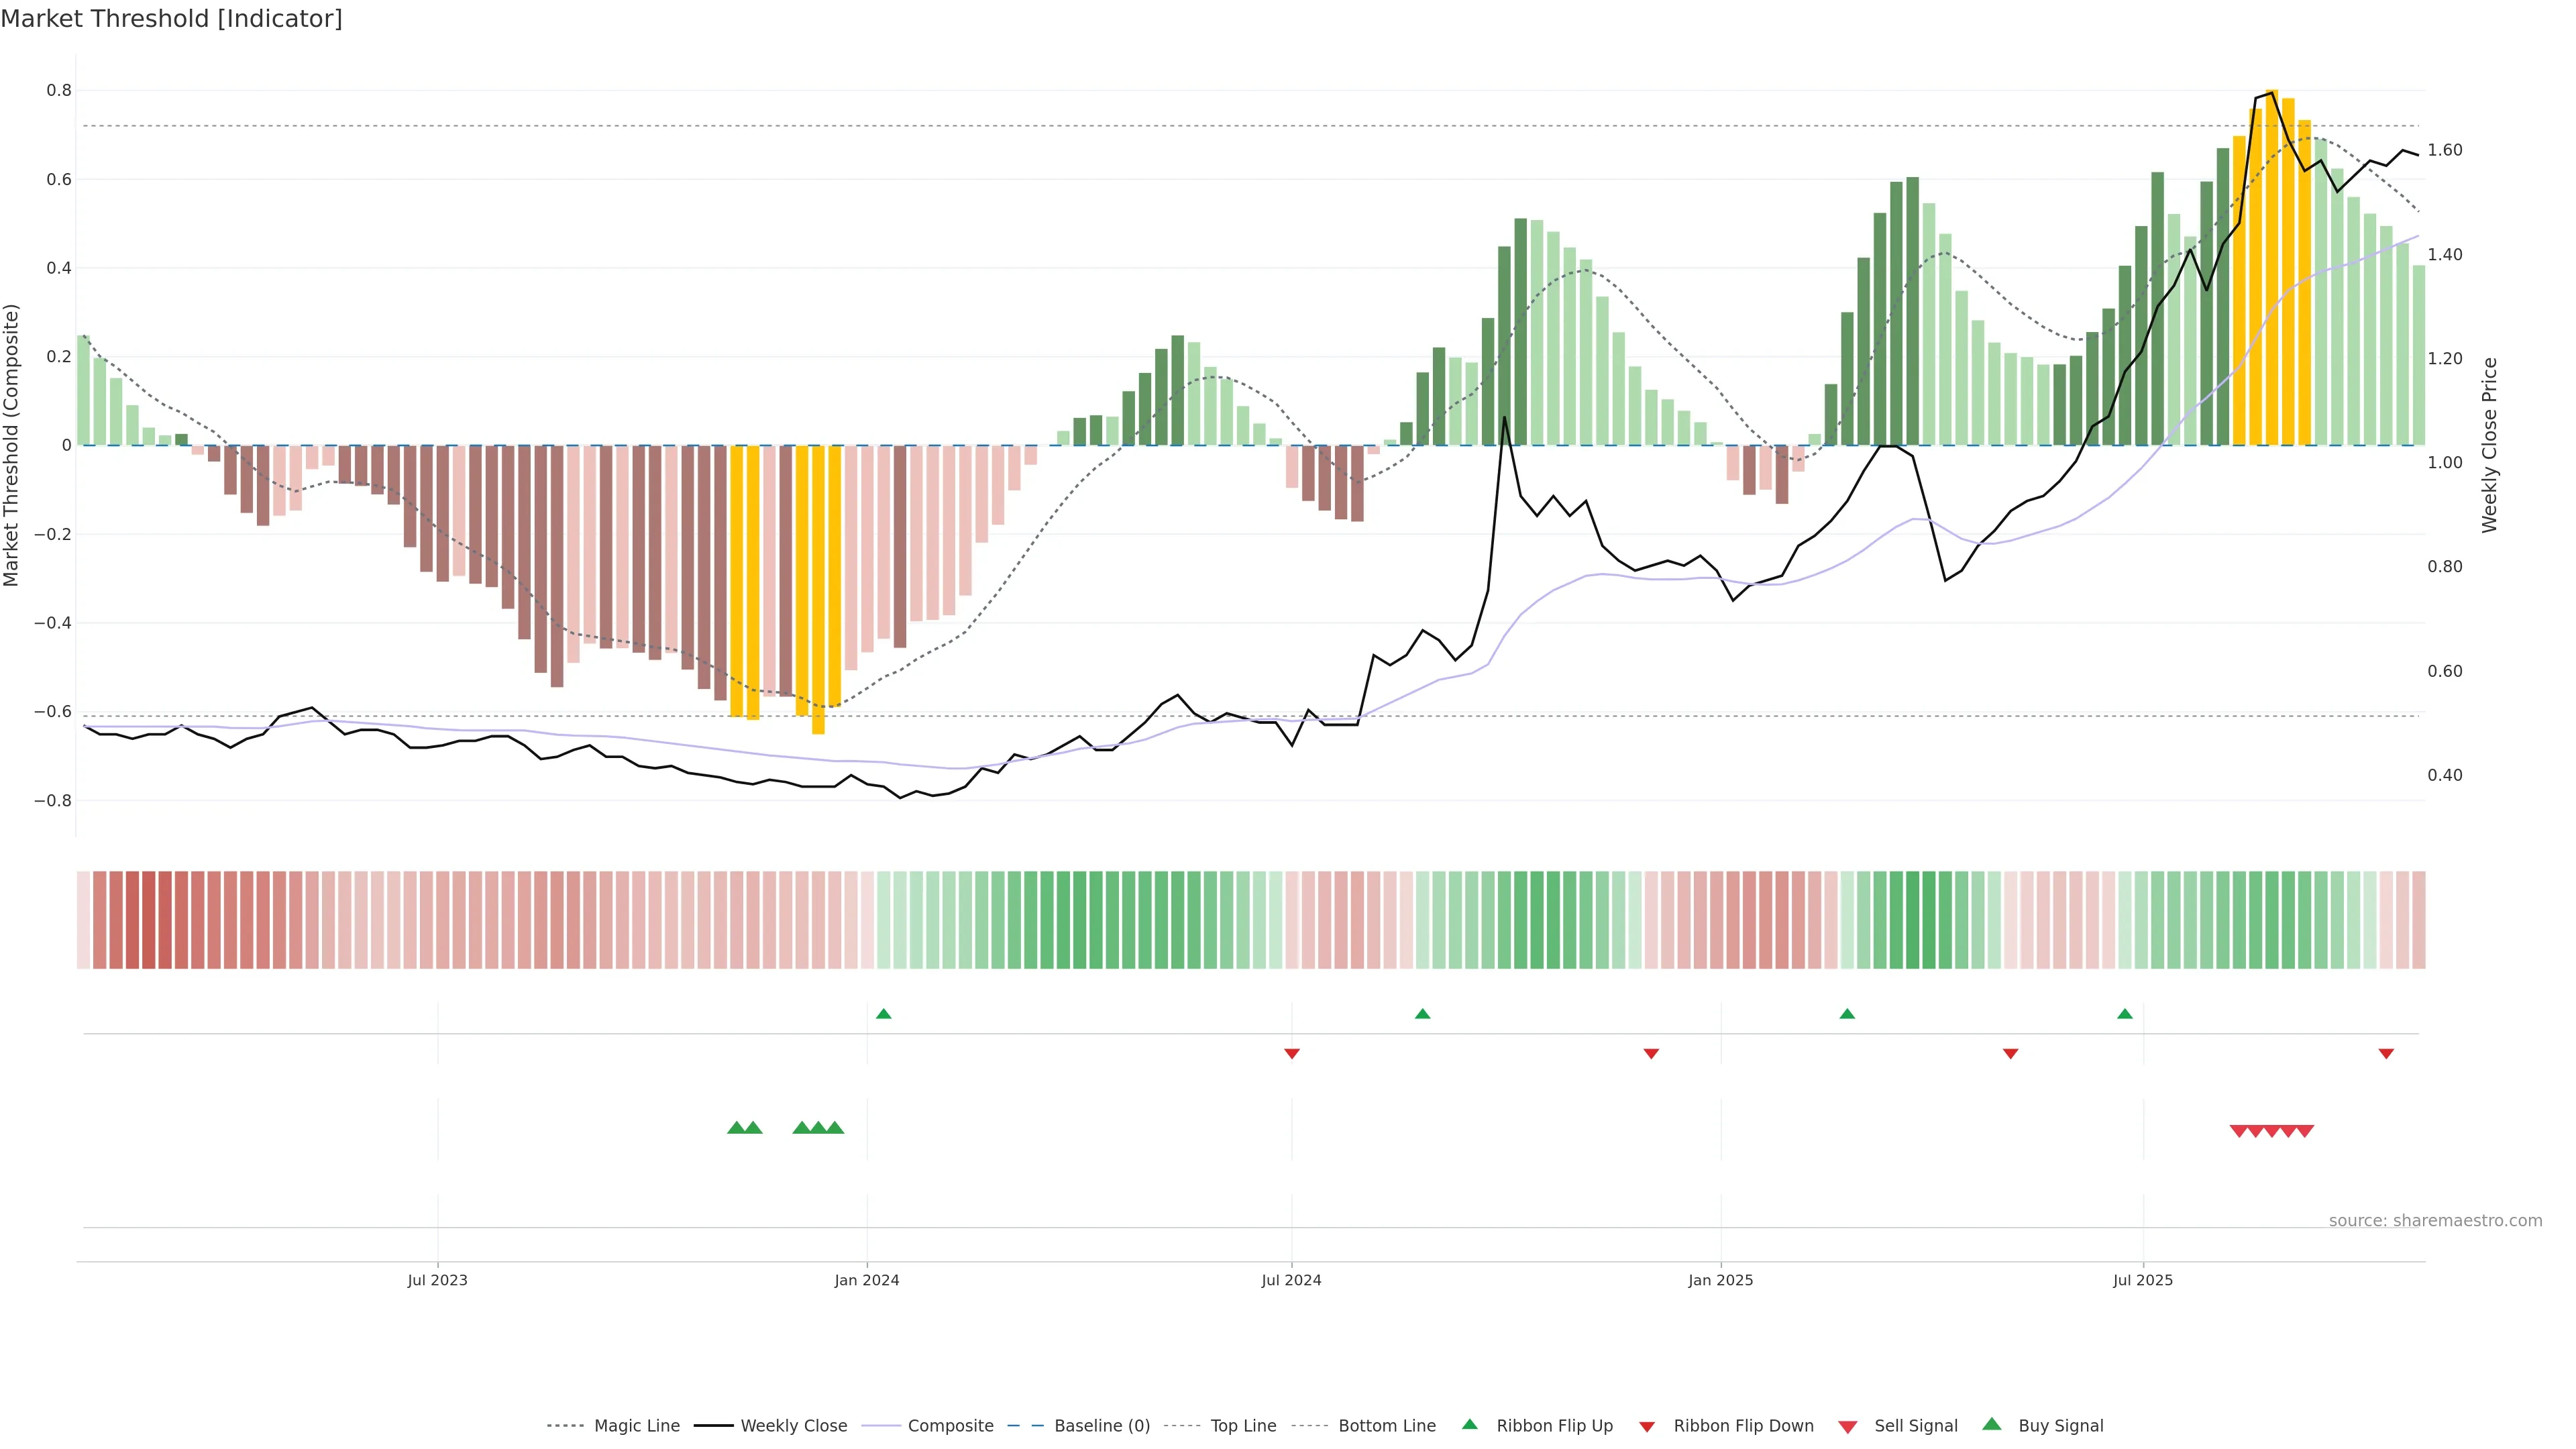Click the Buy Signal legend item
The image size is (2576, 1449).
(2060, 1426)
